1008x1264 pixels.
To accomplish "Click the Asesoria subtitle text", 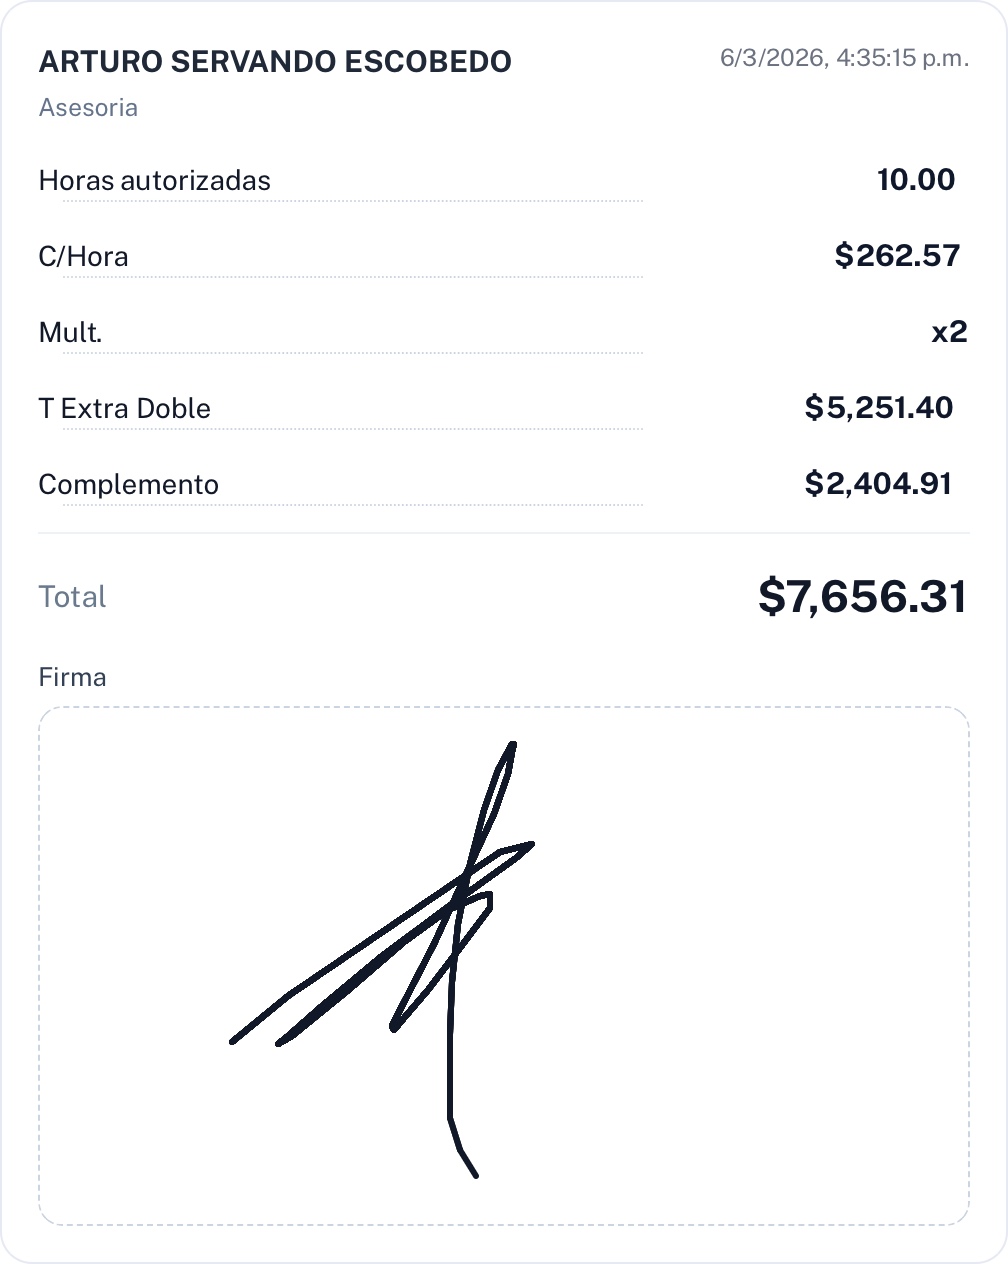I will click(88, 108).
